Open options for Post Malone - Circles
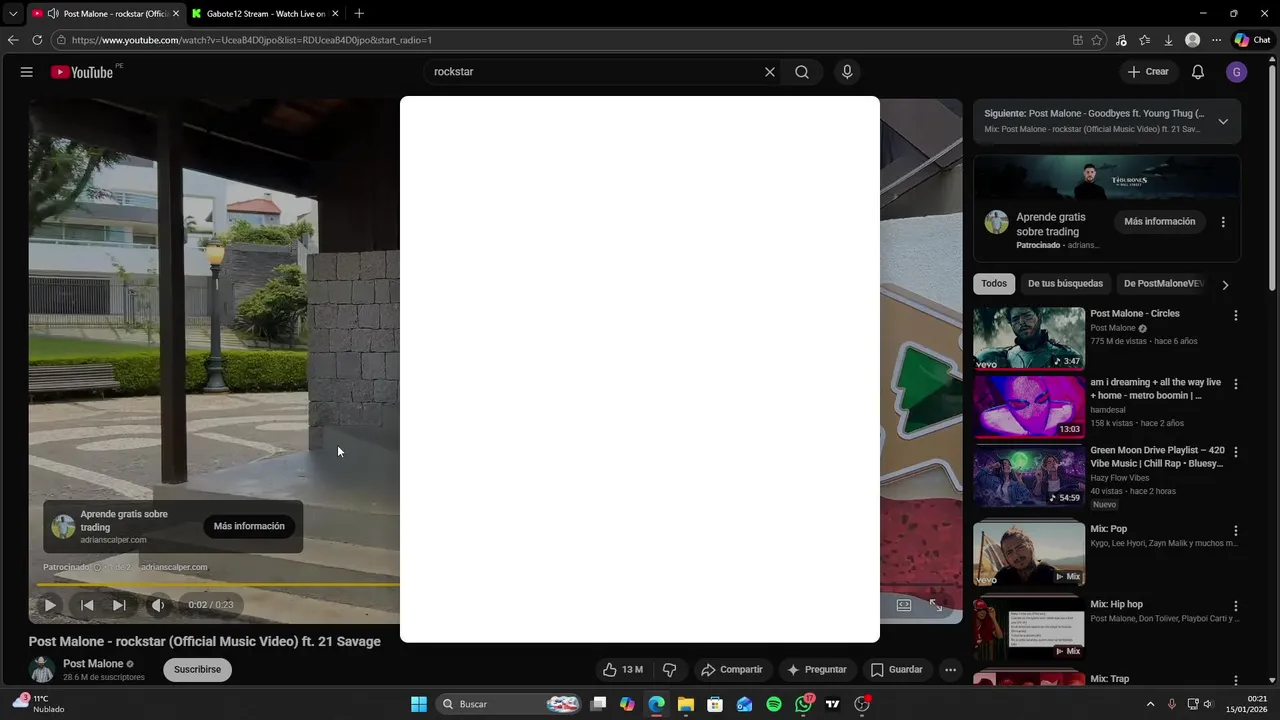The height and width of the screenshot is (720, 1280). click(x=1236, y=316)
